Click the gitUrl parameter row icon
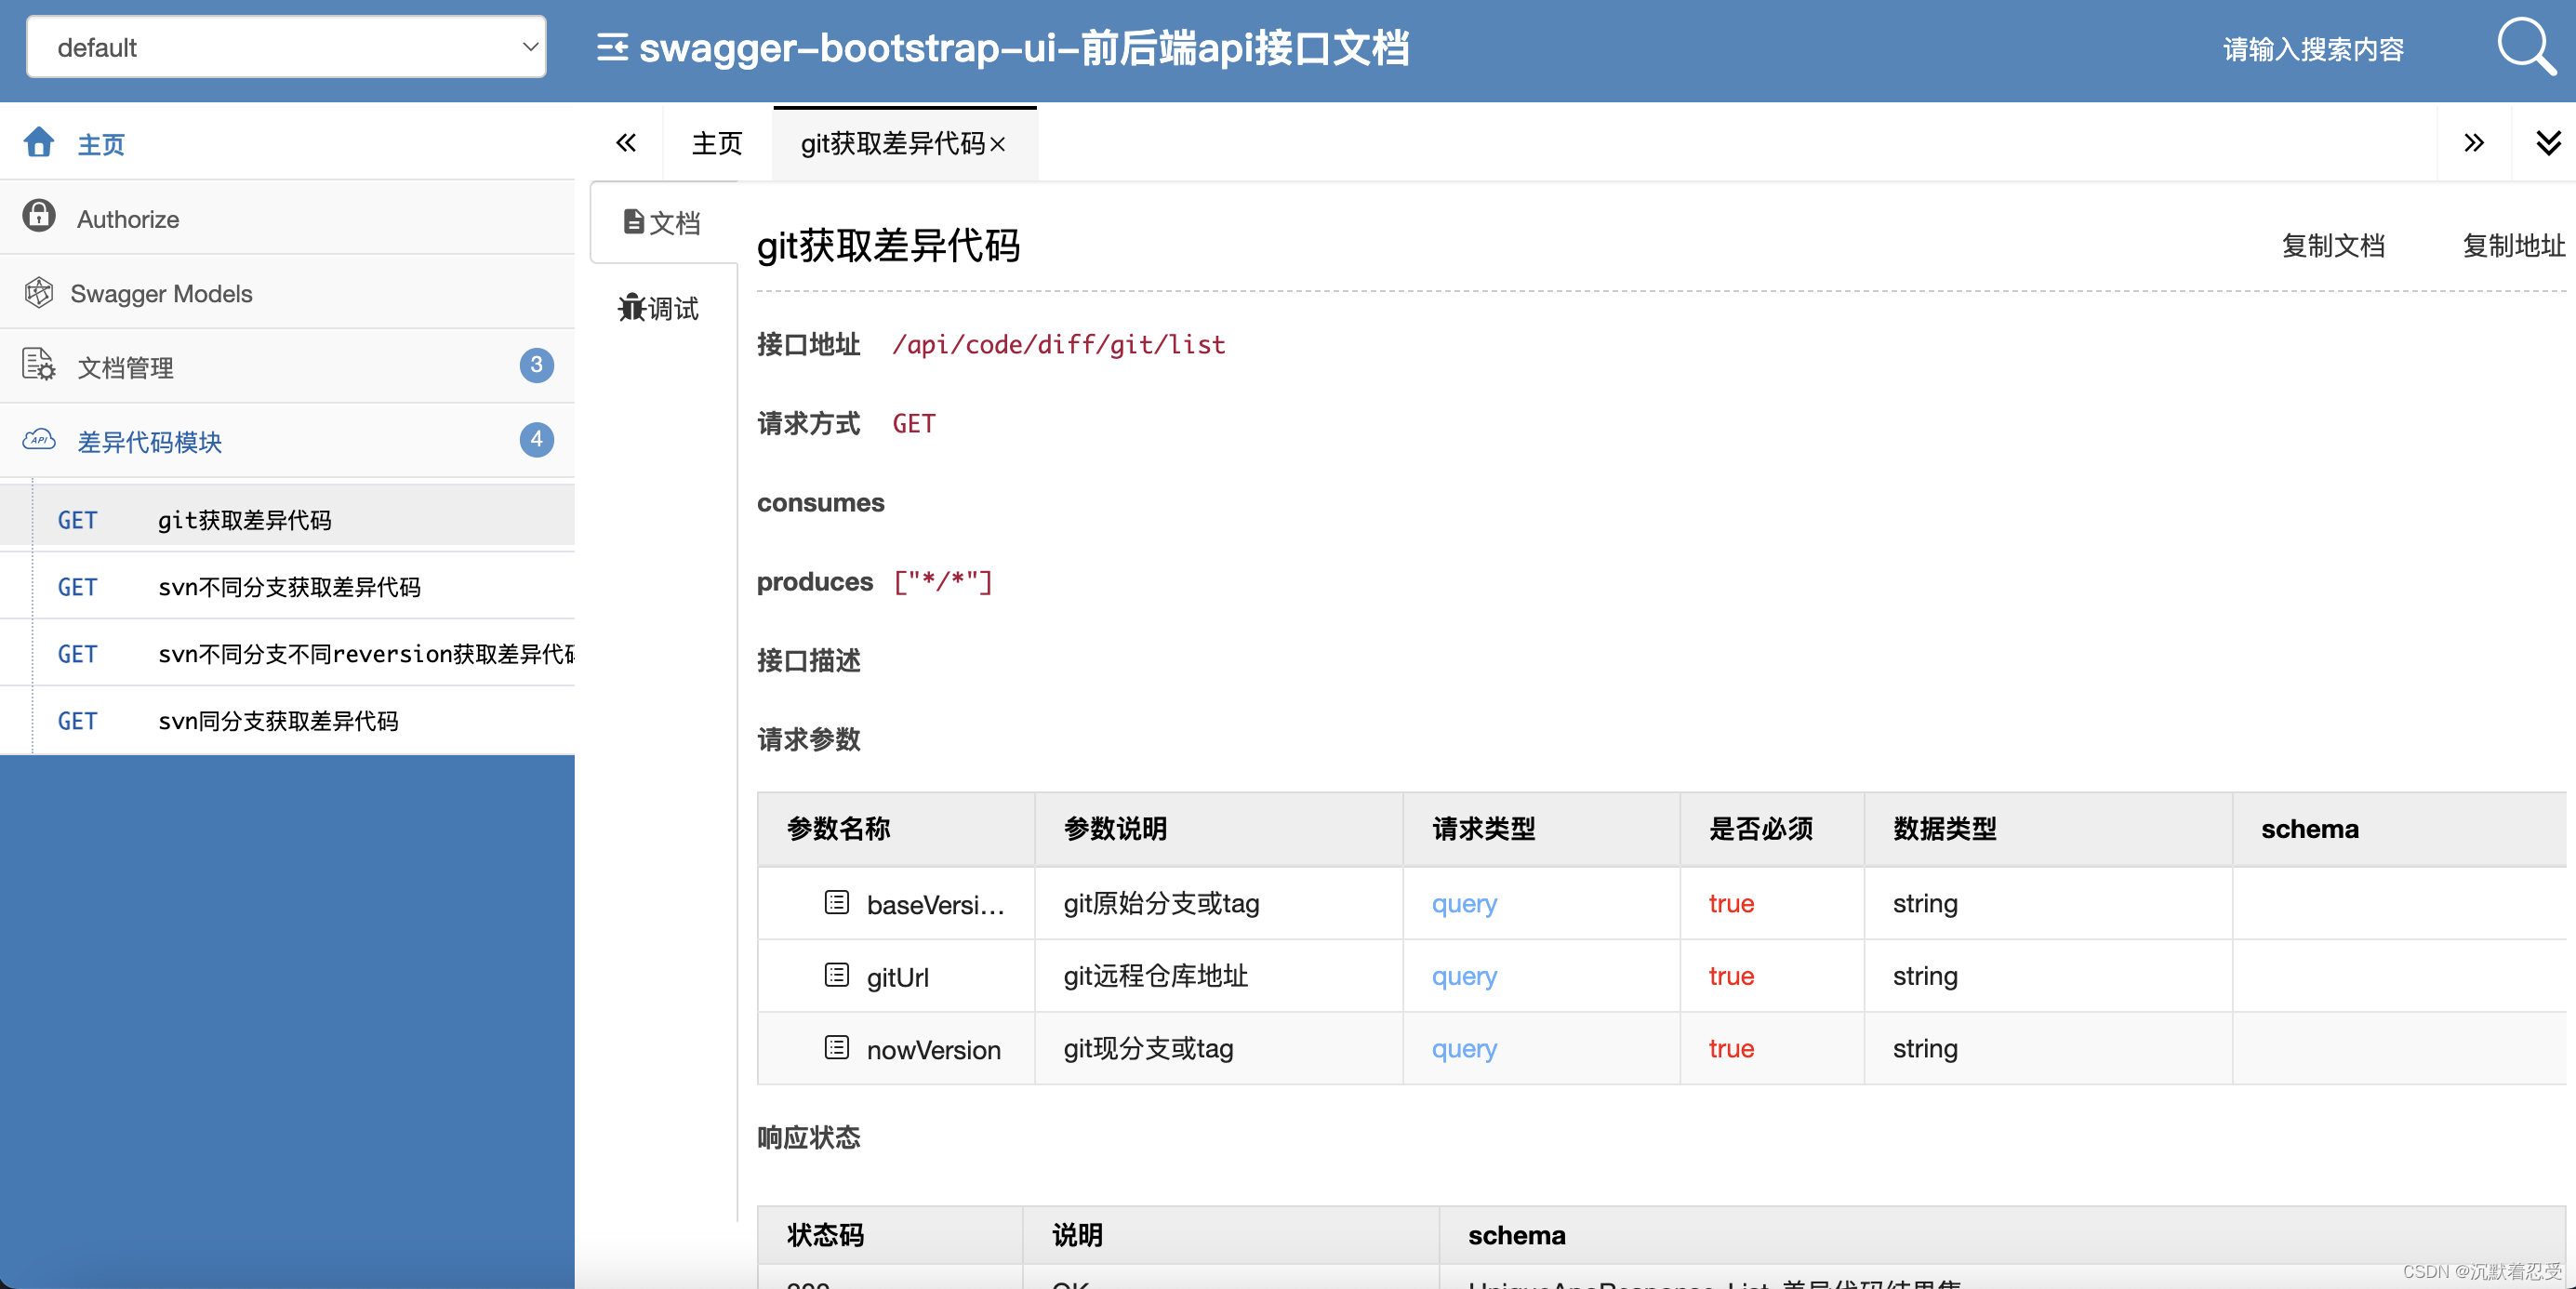The width and height of the screenshot is (2576, 1289). pos(837,974)
